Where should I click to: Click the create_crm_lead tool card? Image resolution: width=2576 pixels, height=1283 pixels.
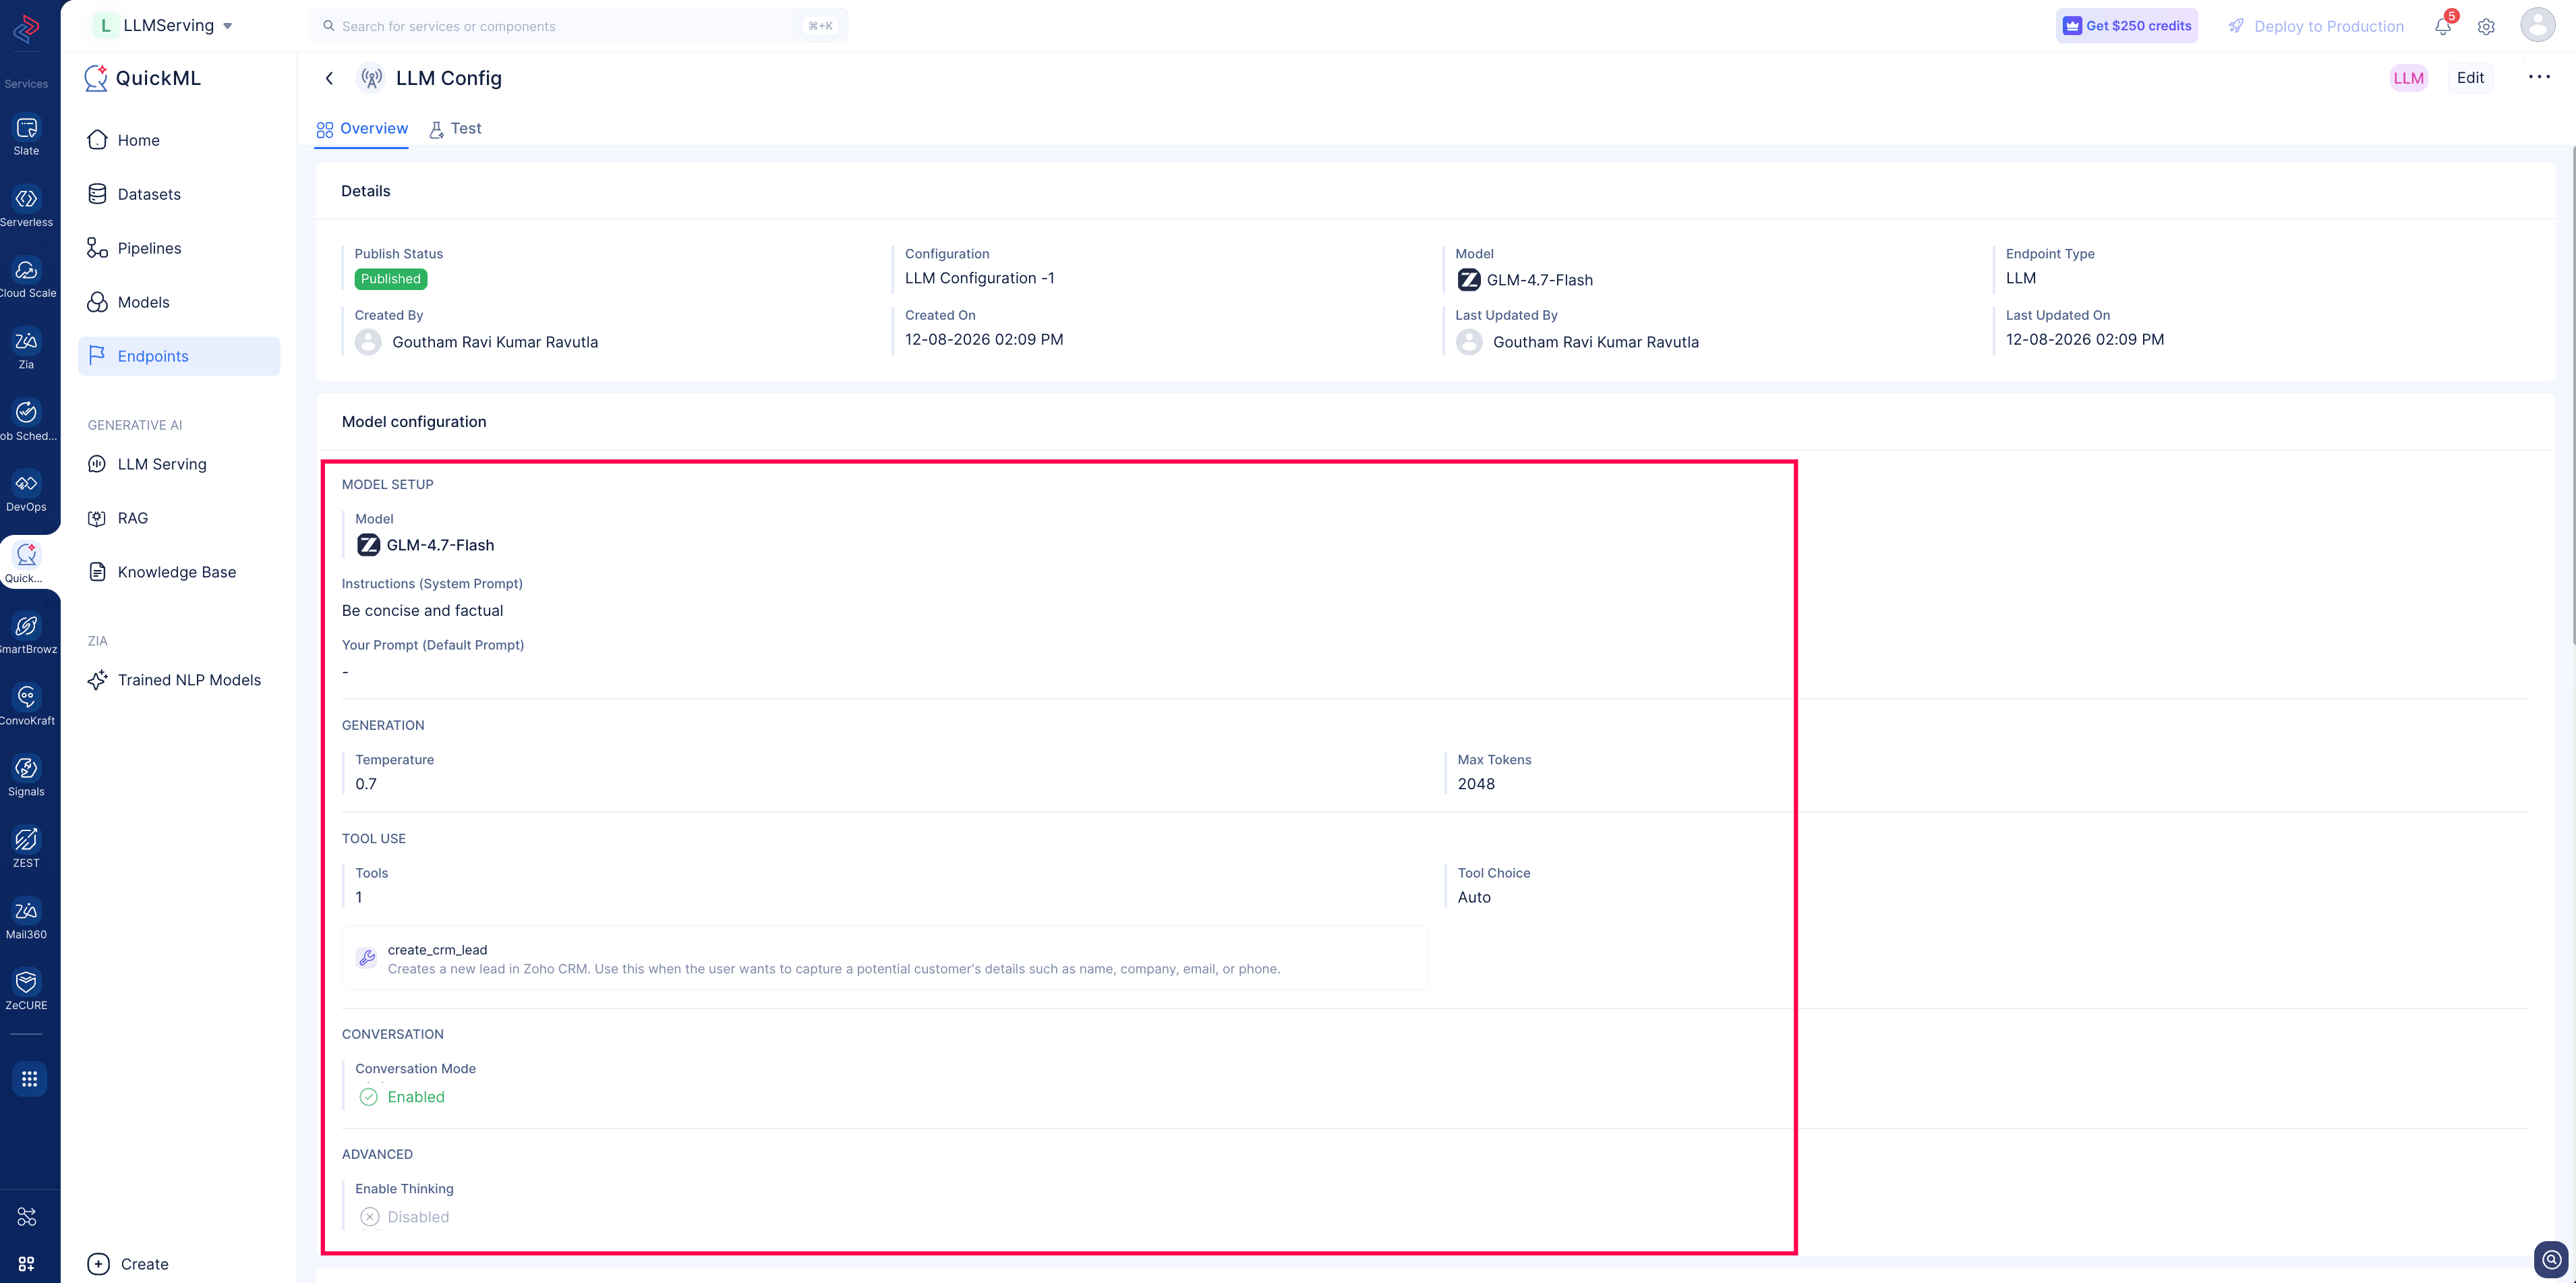[x=885, y=958]
